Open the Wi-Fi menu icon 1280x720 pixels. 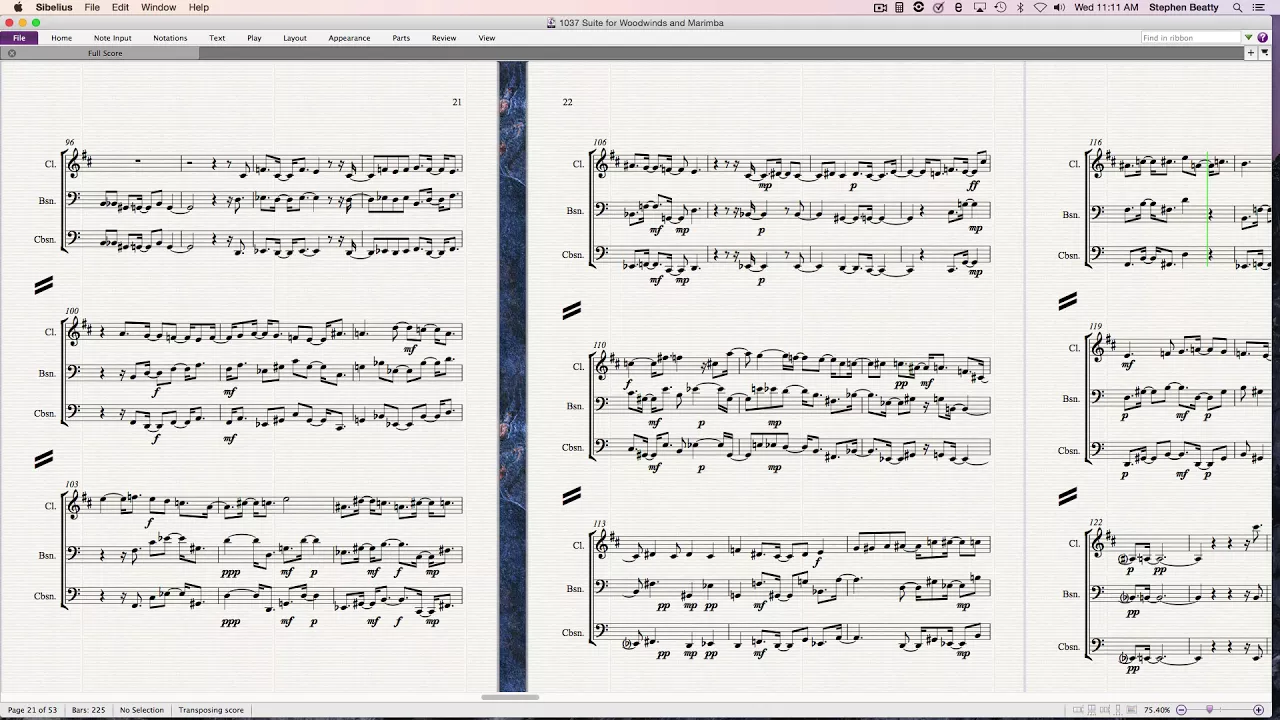pyautogui.click(x=1040, y=7)
